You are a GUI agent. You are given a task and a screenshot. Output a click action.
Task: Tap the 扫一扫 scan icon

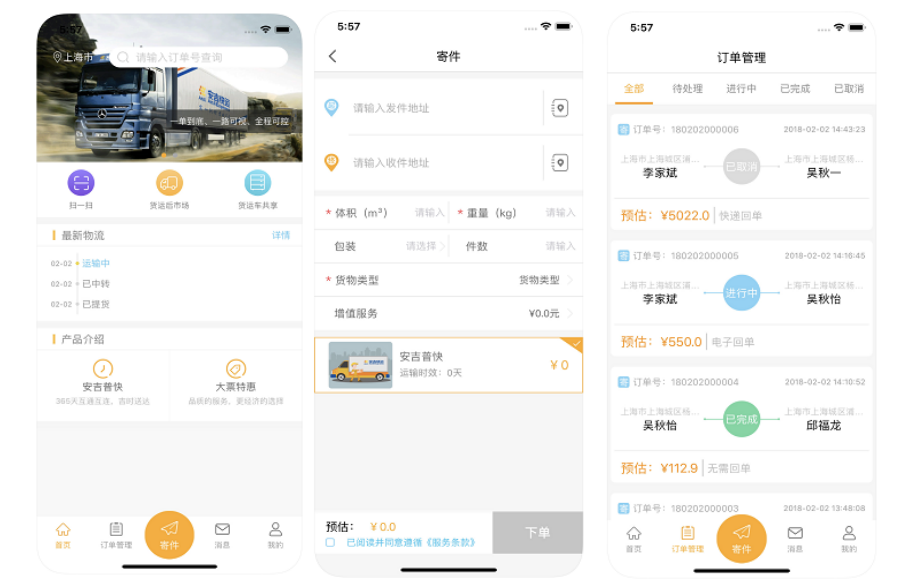(81, 183)
